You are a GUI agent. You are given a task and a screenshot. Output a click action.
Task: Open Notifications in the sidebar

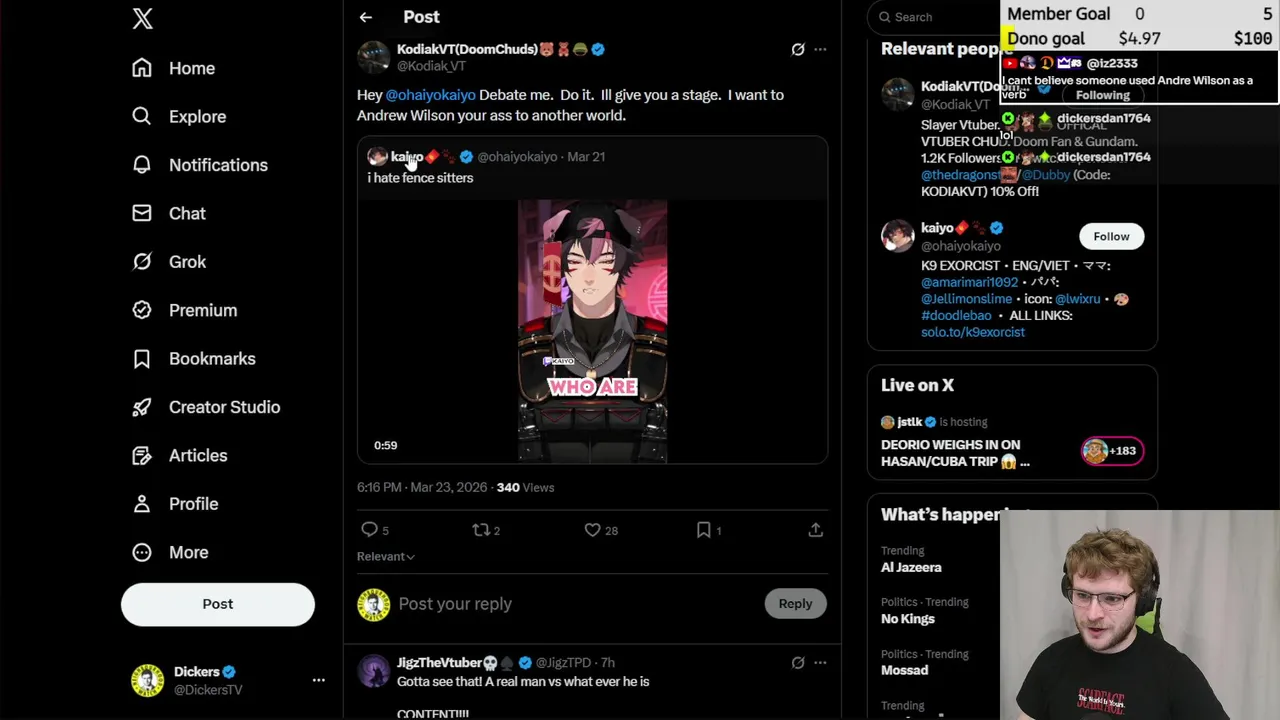tap(217, 165)
